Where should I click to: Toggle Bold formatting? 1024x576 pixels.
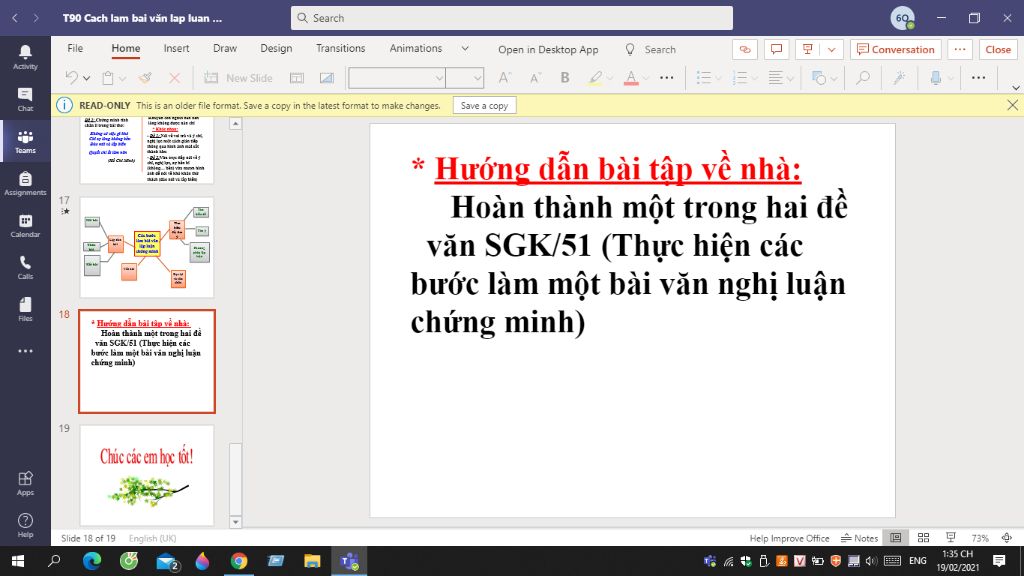[x=565, y=78]
